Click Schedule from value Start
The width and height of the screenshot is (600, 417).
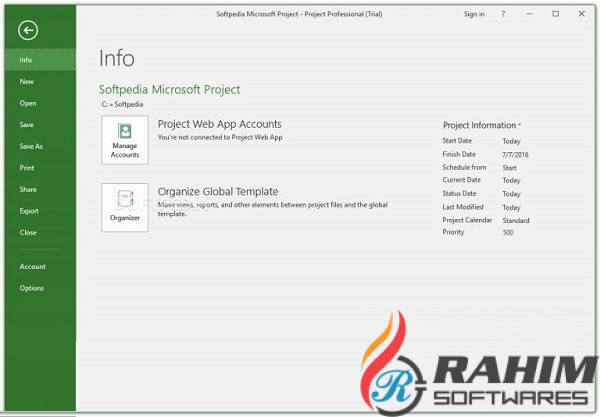click(x=509, y=168)
